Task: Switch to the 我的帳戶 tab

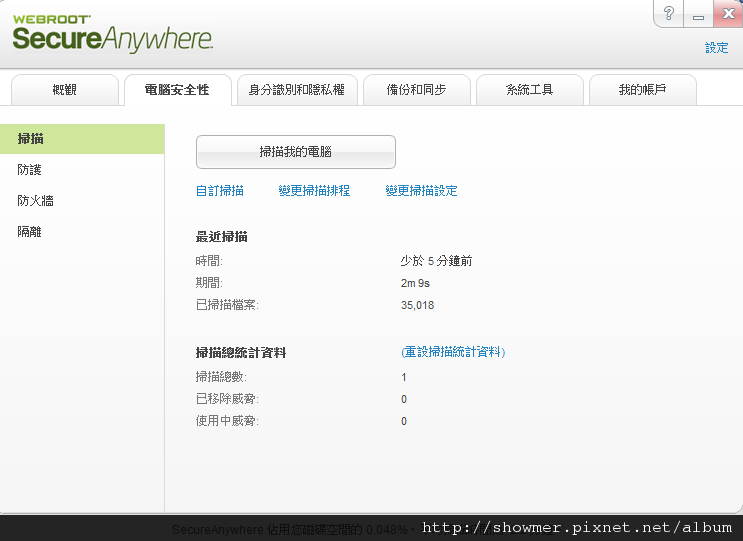Action: (x=643, y=90)
